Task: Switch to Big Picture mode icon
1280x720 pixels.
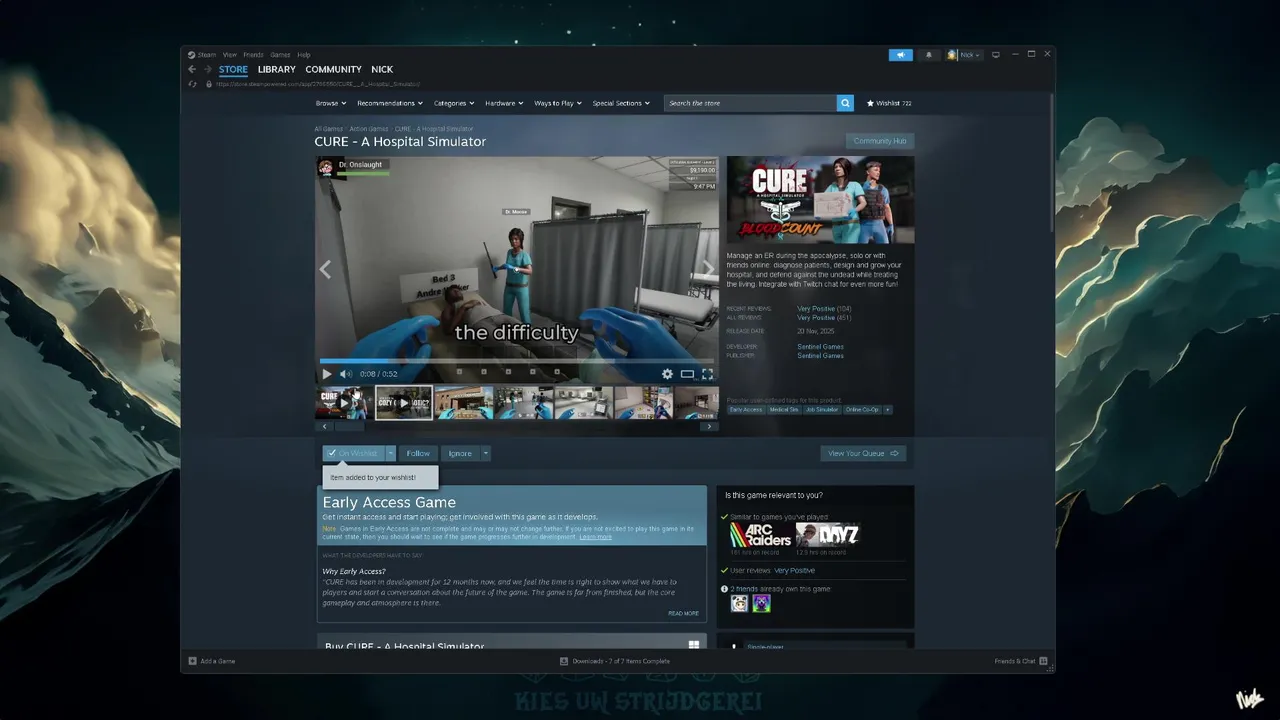Action: [996, 55]
